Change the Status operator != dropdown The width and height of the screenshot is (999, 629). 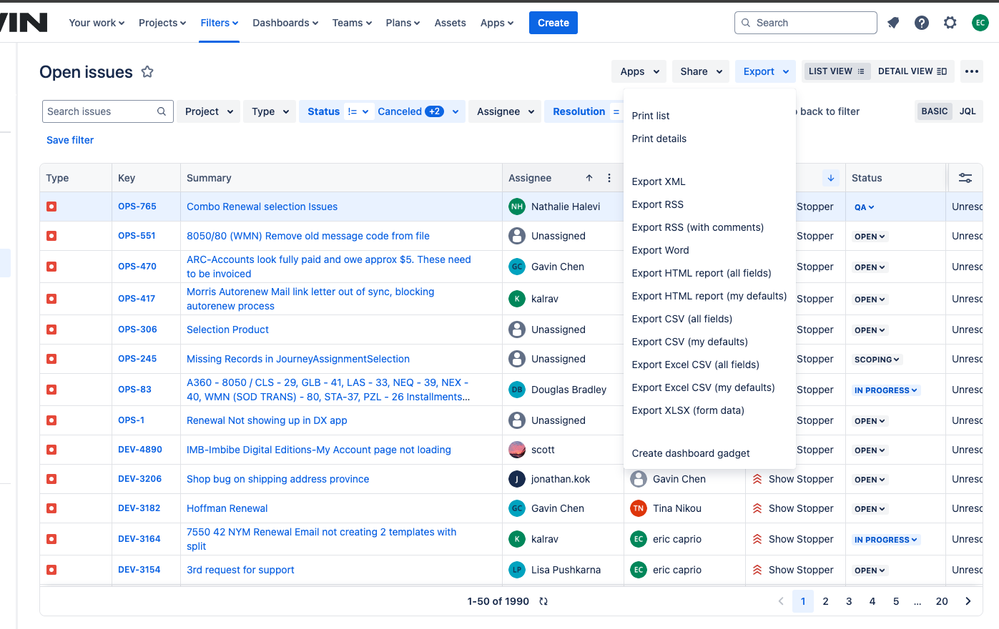click(358, 112)
